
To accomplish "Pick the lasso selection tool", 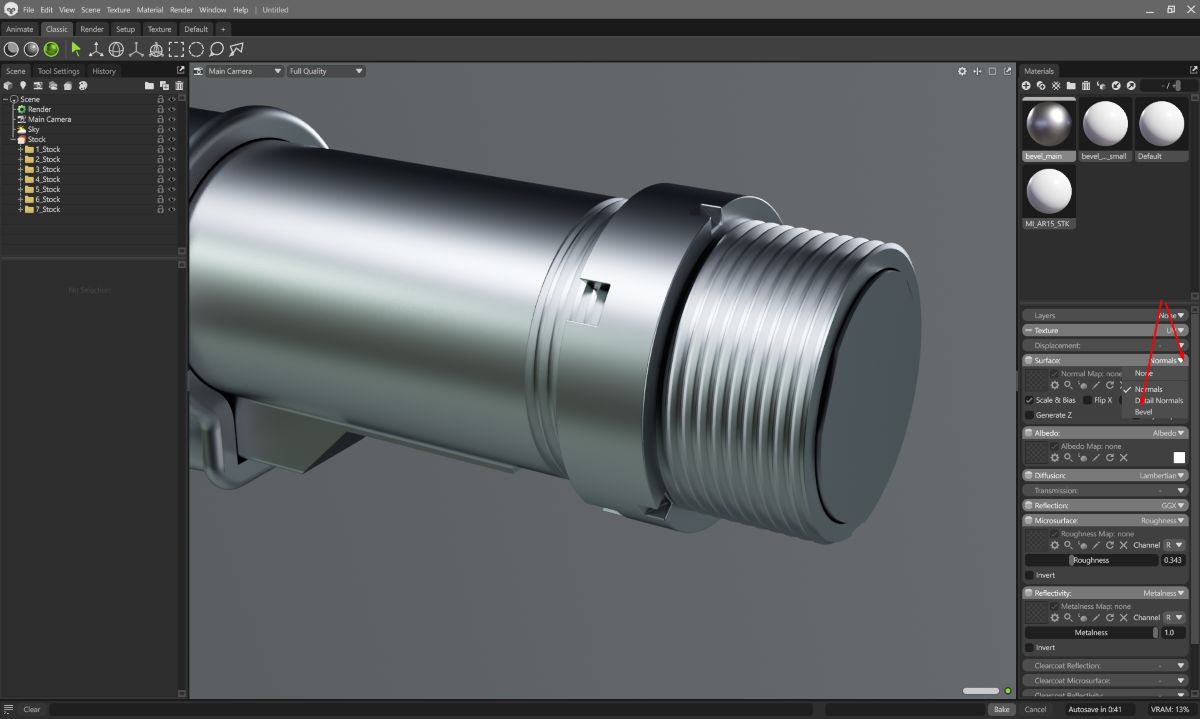I will click(216, 49).
